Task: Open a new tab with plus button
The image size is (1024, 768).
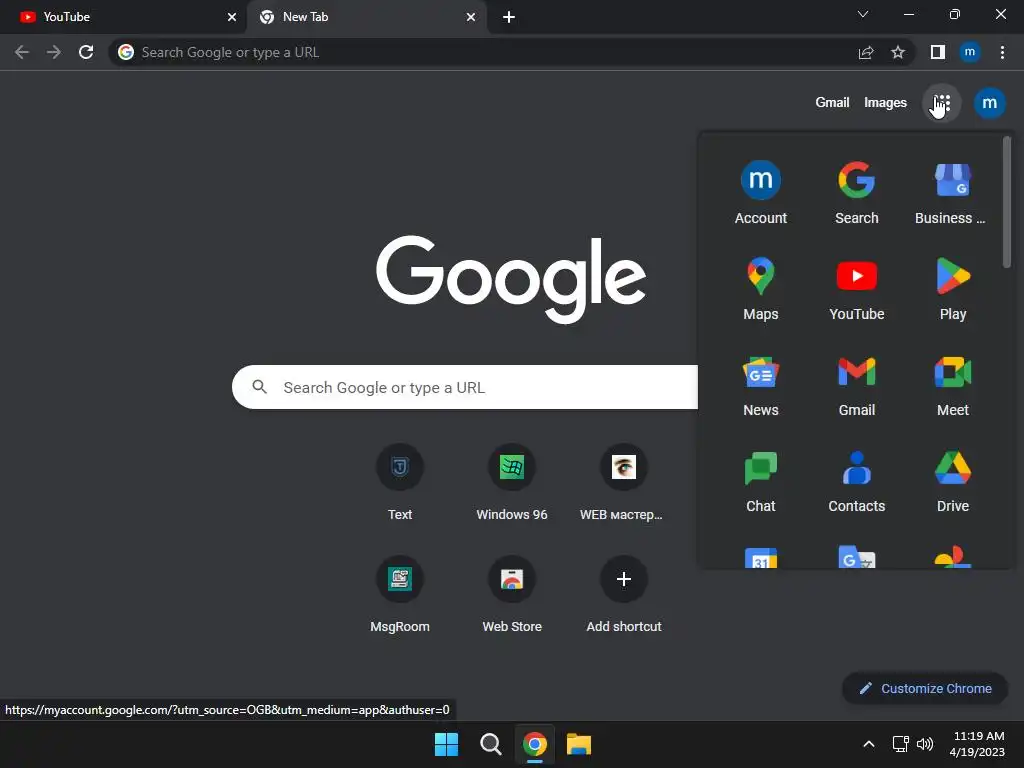Action: click(x=509, y=17)
